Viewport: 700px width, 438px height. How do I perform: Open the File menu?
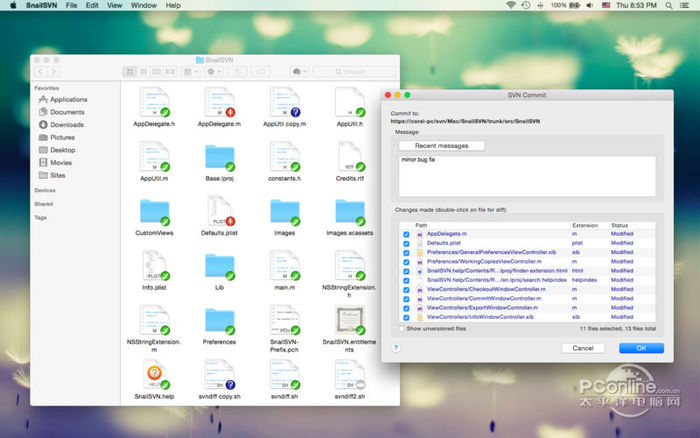point(72,6)
